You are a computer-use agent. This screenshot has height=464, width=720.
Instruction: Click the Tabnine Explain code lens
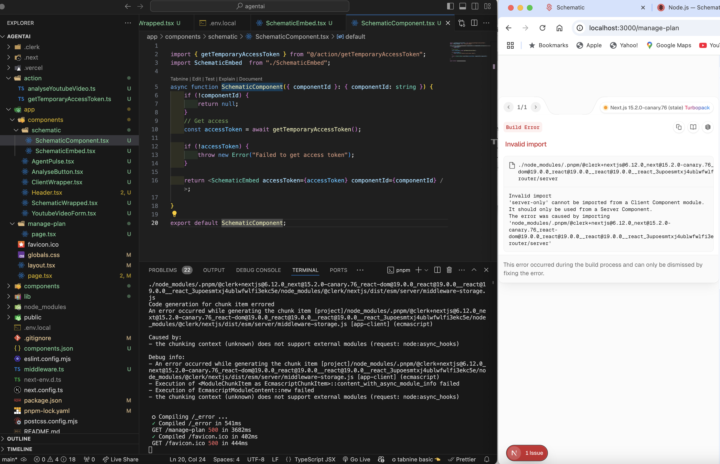(x=226, y=79)
